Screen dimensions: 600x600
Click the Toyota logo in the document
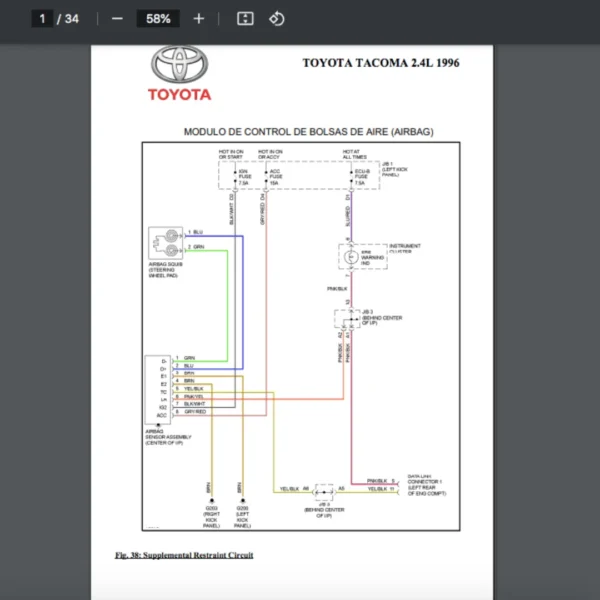coord(180,65)
